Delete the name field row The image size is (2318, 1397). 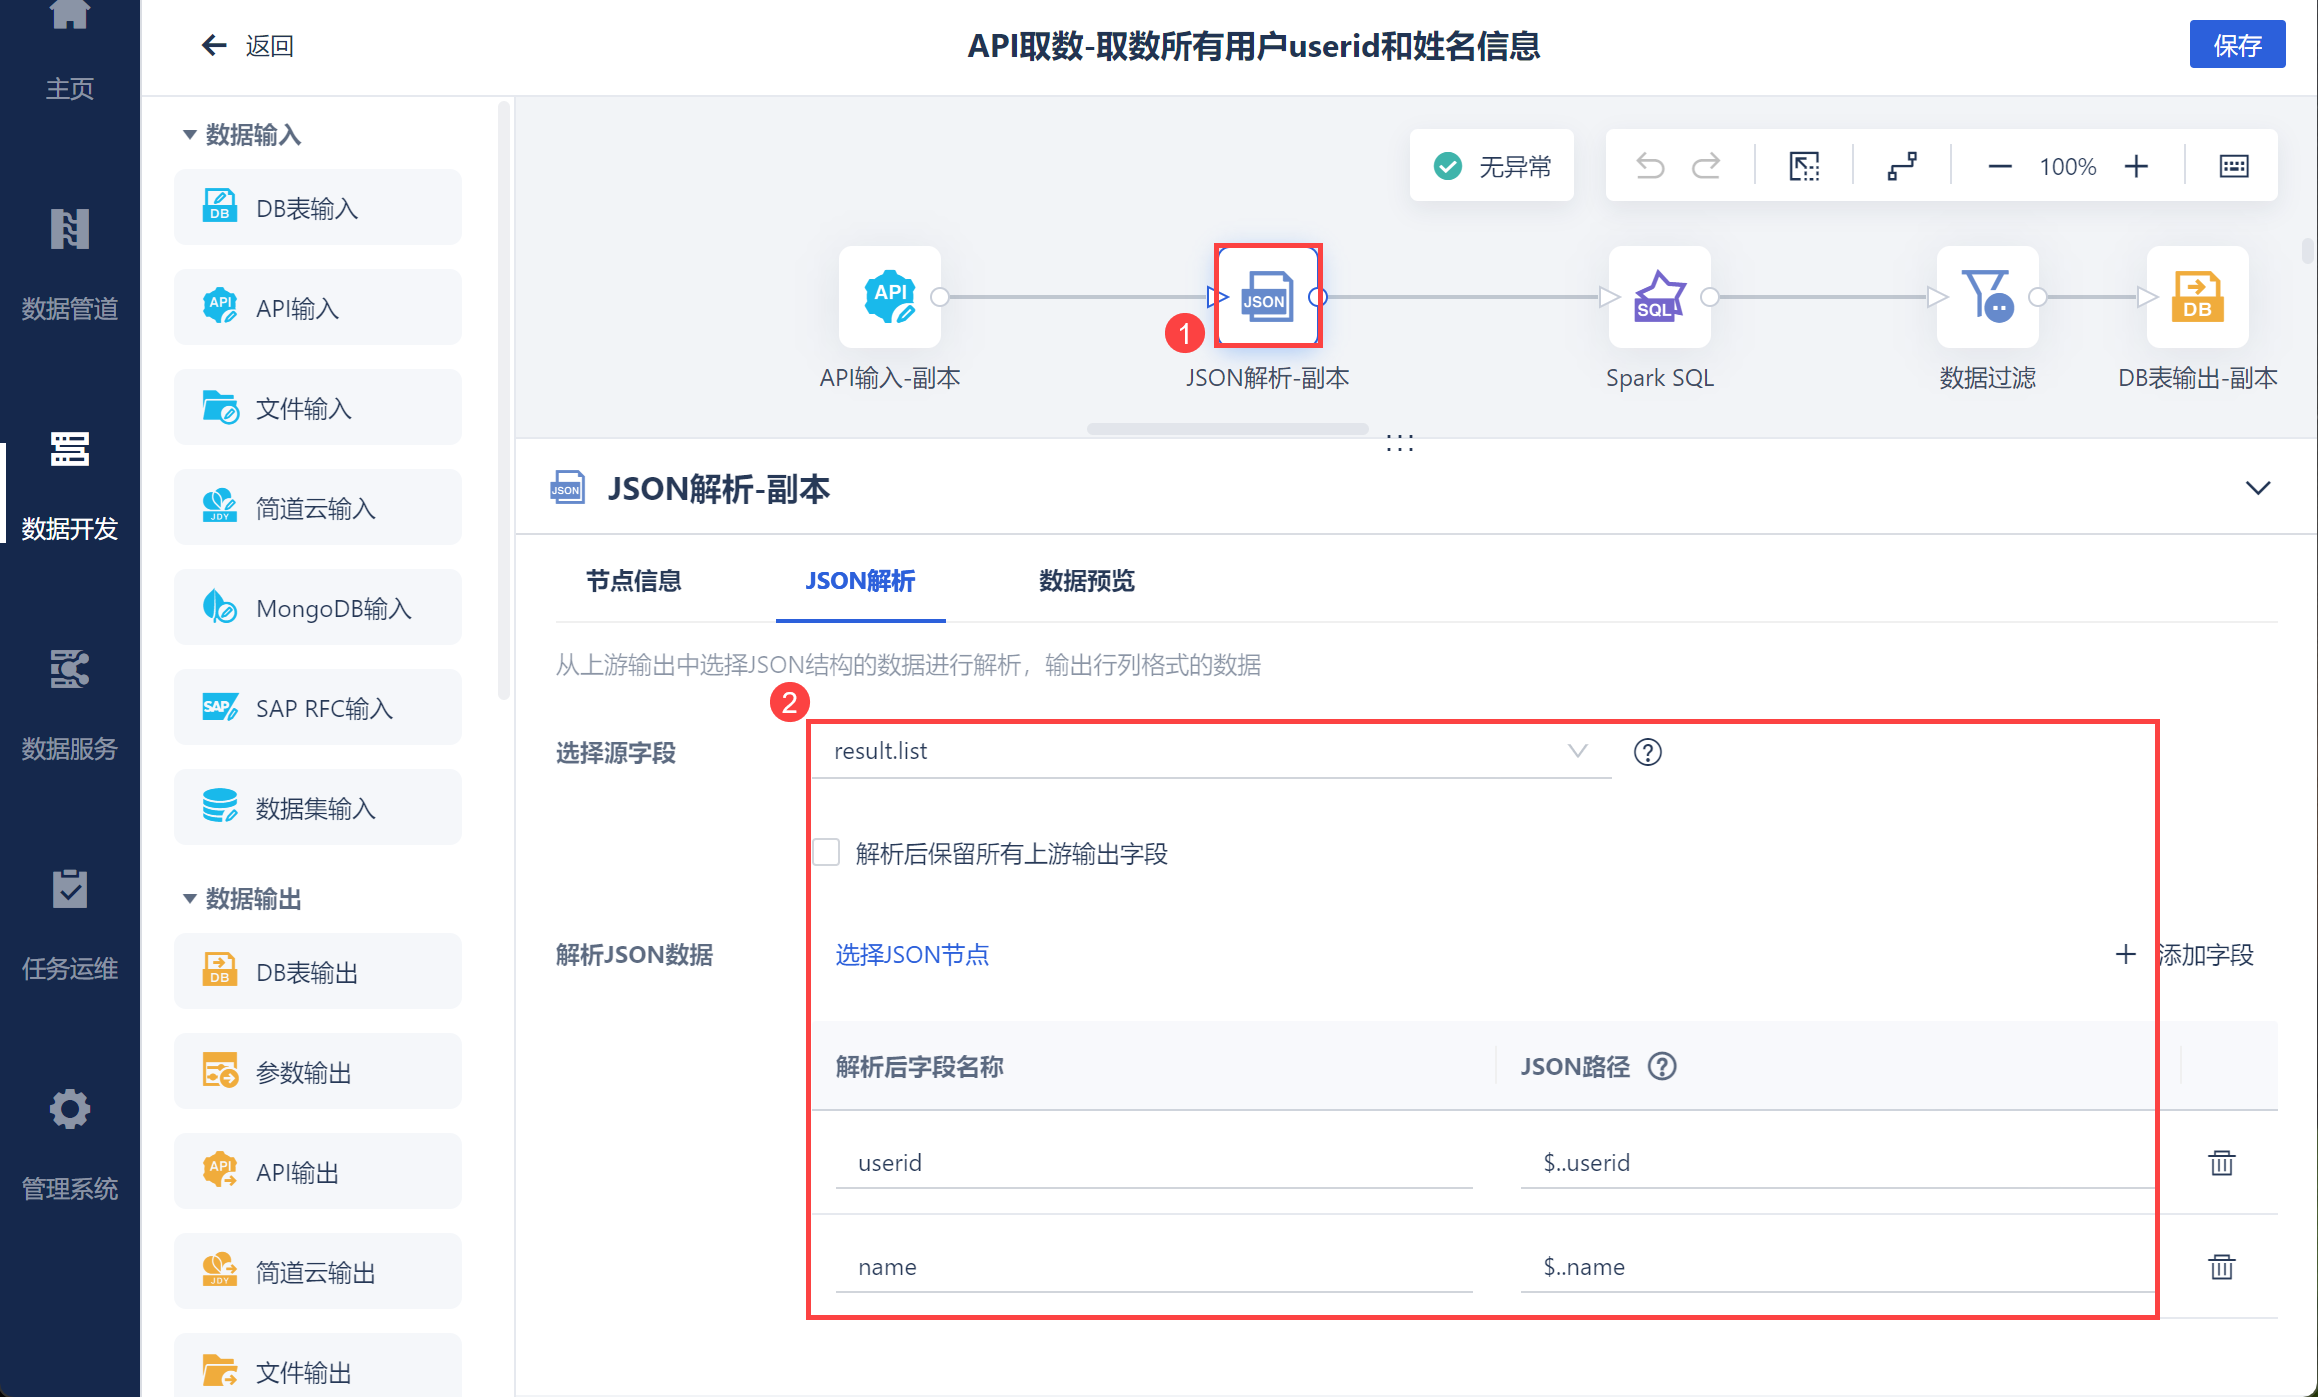(x=2221, y=1267)
